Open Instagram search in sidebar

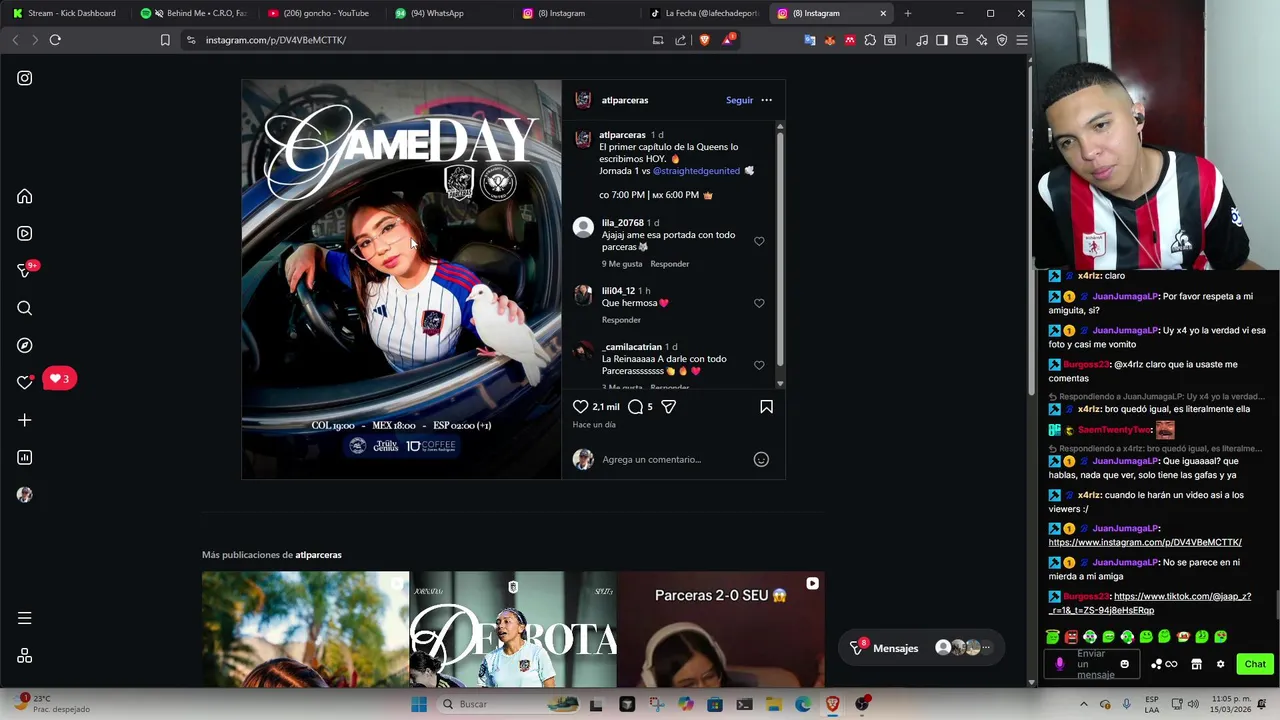[x=25, y=309]
